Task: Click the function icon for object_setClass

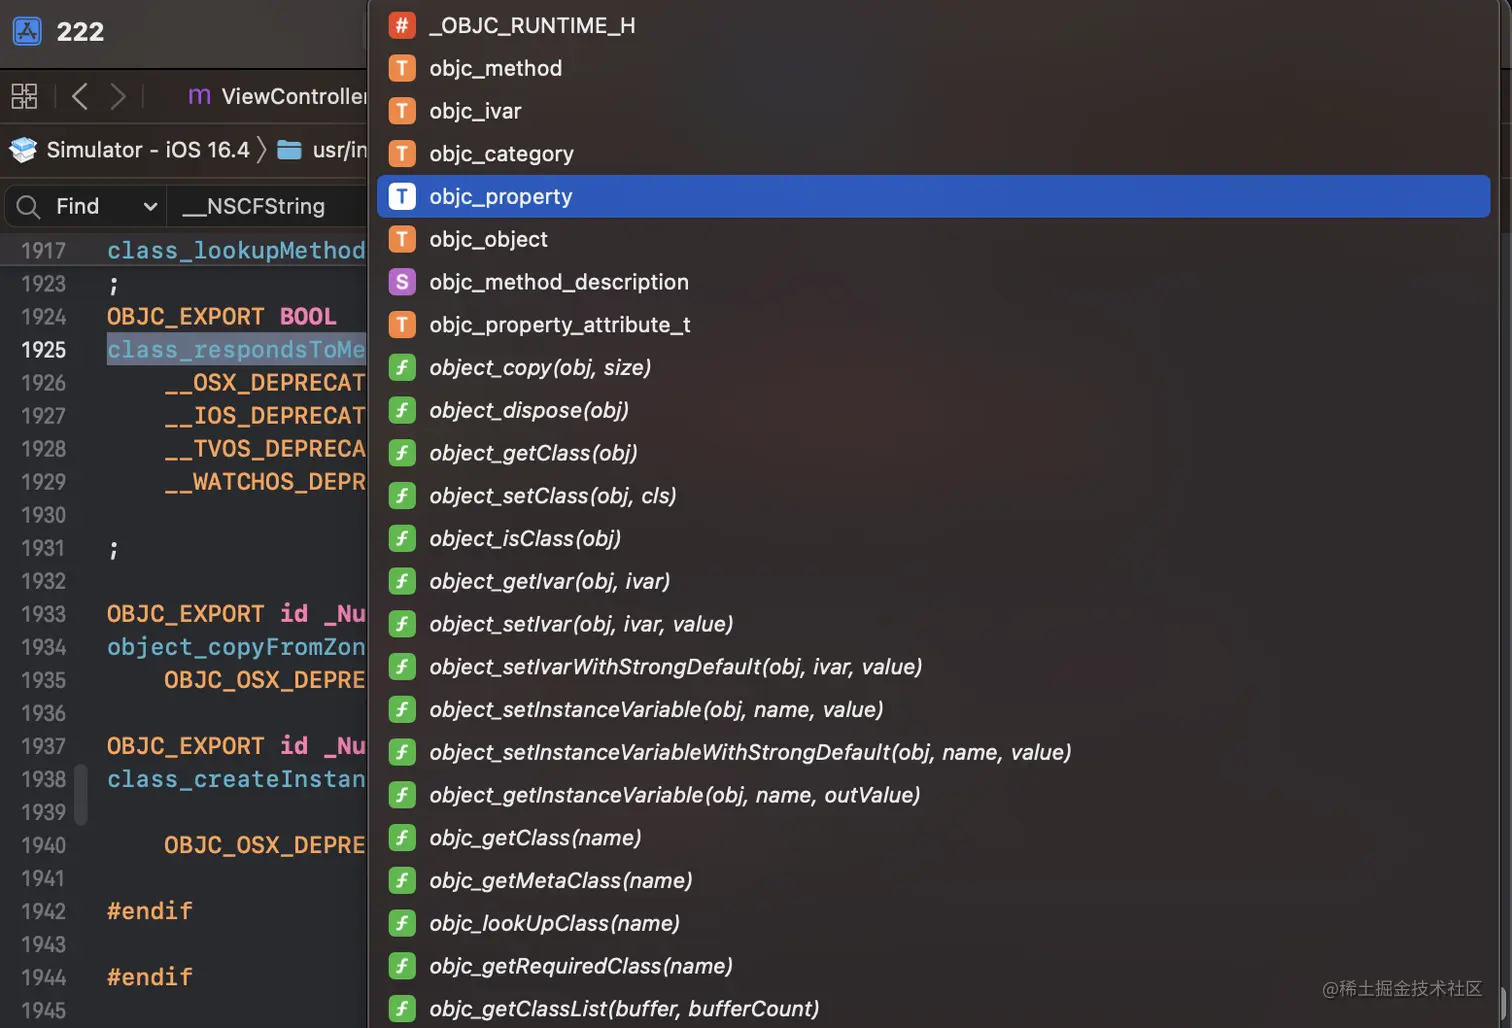Action: (402, 496)
